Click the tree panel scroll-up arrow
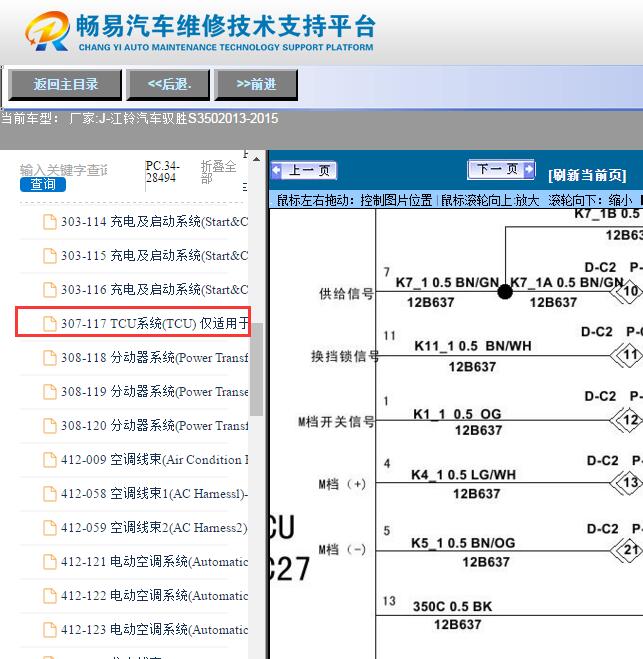 tap(256, 160)
